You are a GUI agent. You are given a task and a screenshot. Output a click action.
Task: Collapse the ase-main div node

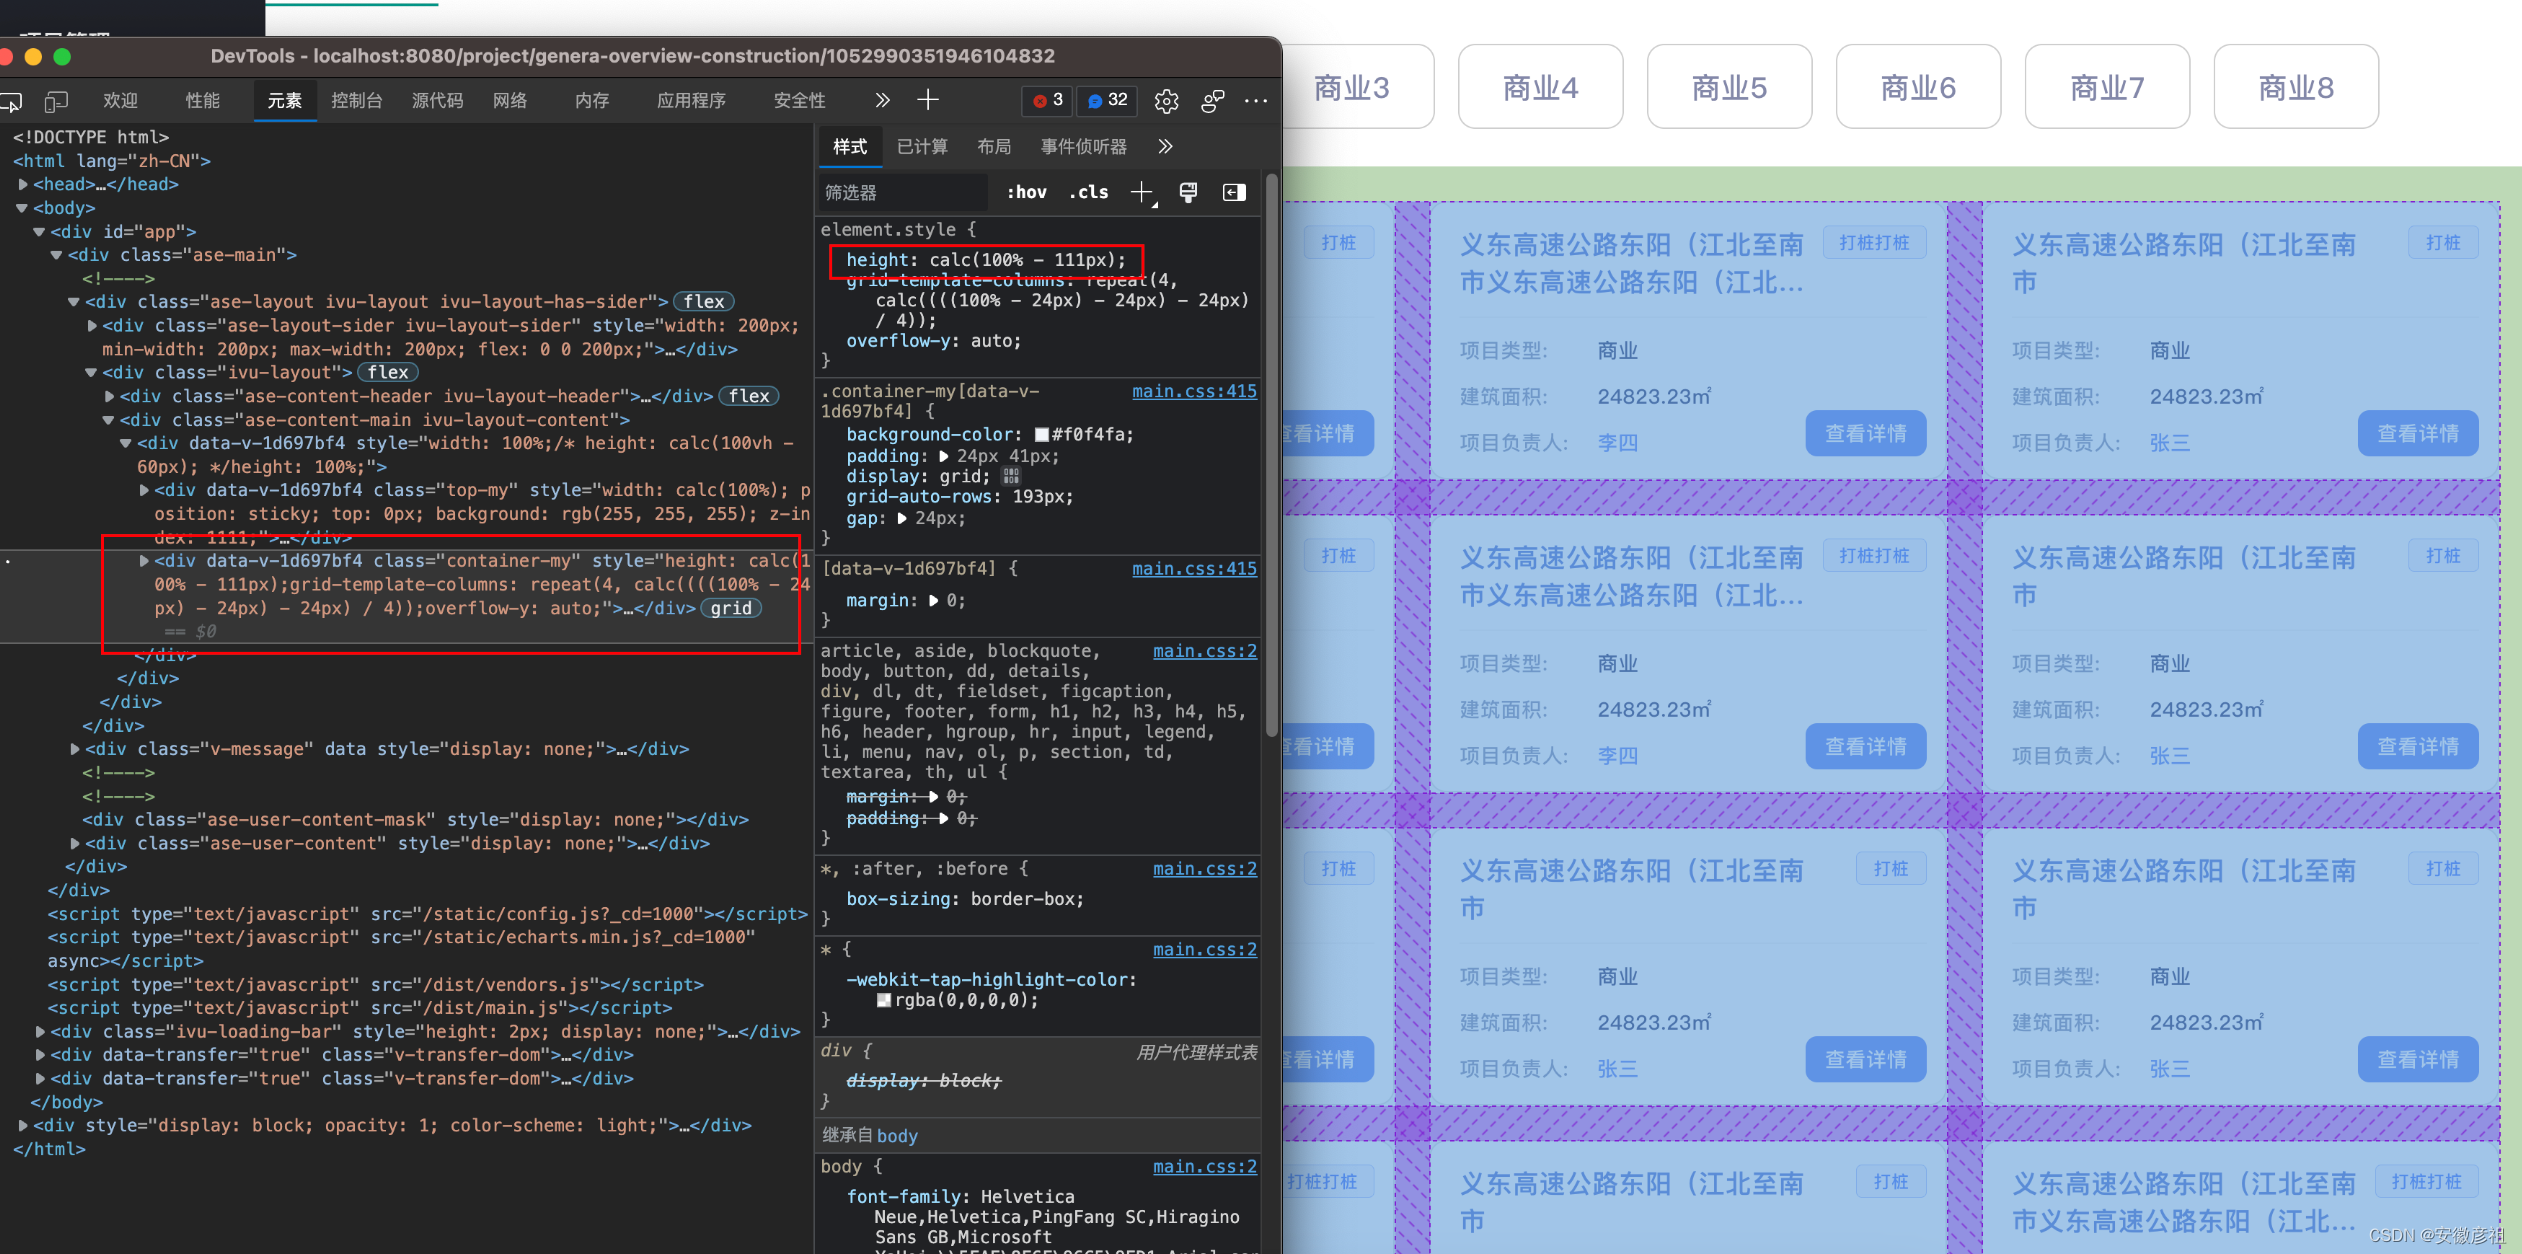(x=57, y=255)
